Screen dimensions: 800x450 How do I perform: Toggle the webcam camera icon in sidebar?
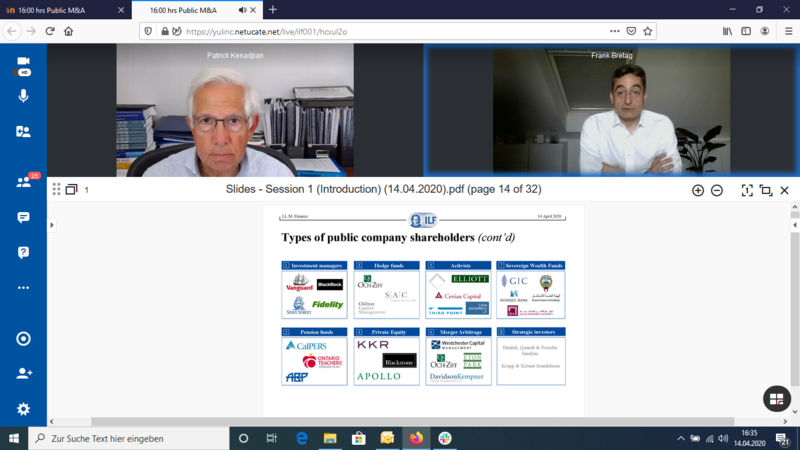click(23, 61)
